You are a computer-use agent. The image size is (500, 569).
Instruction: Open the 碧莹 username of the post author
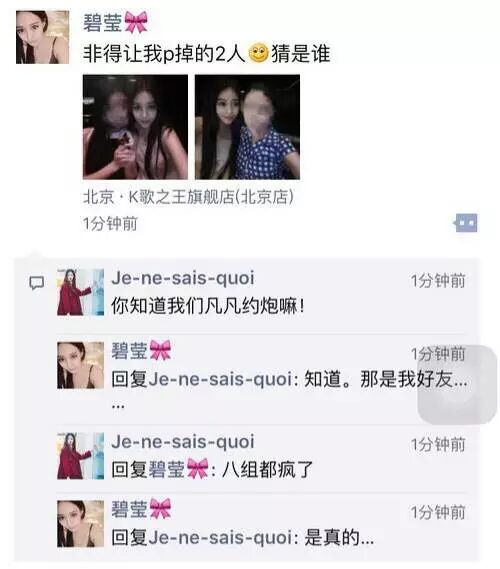(115, 22)
